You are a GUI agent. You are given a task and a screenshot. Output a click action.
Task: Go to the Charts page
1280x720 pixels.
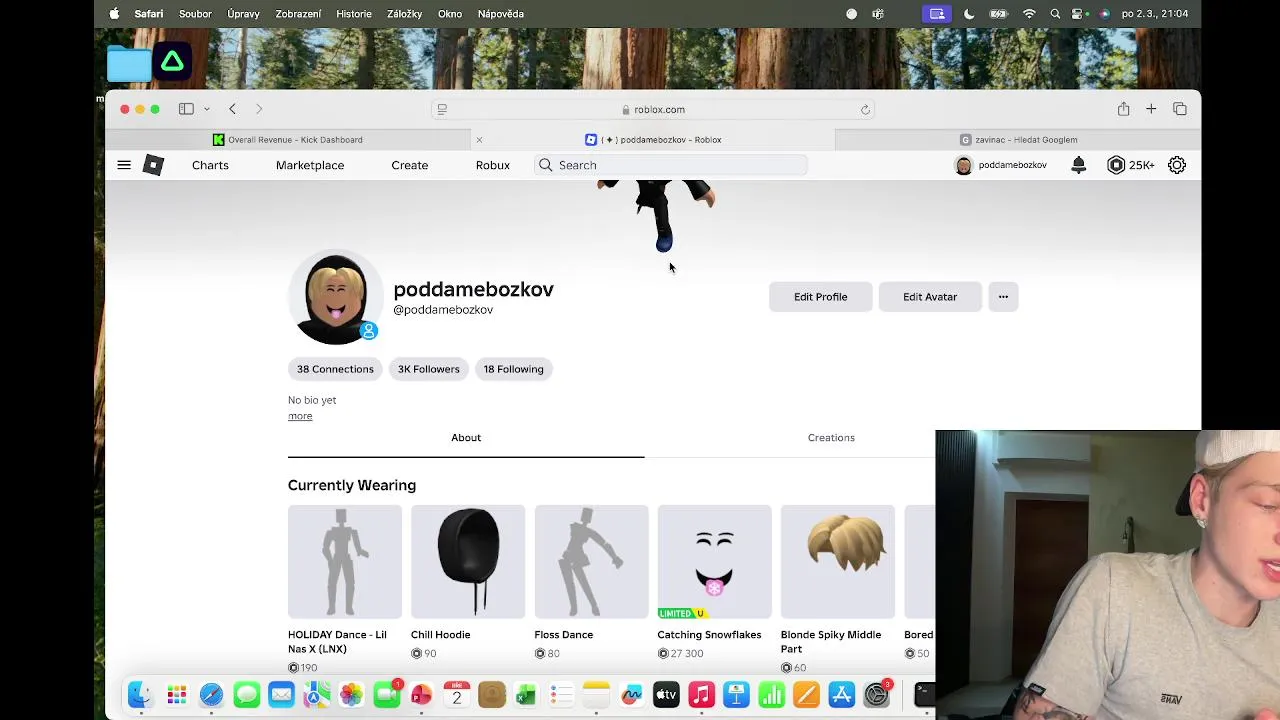coord(210,165)
